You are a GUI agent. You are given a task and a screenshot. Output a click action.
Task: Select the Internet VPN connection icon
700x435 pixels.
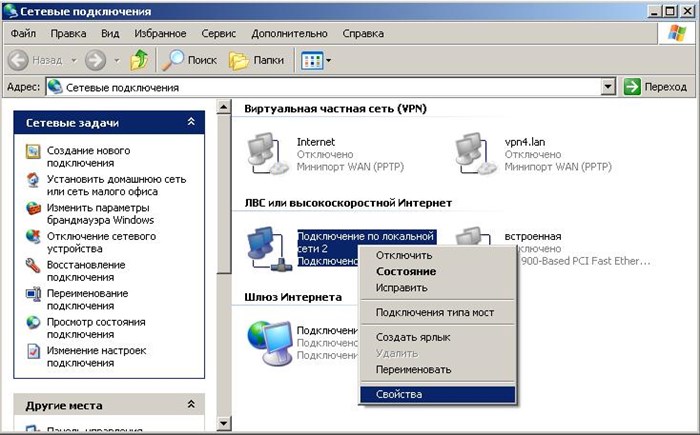(x=267, y=154)
